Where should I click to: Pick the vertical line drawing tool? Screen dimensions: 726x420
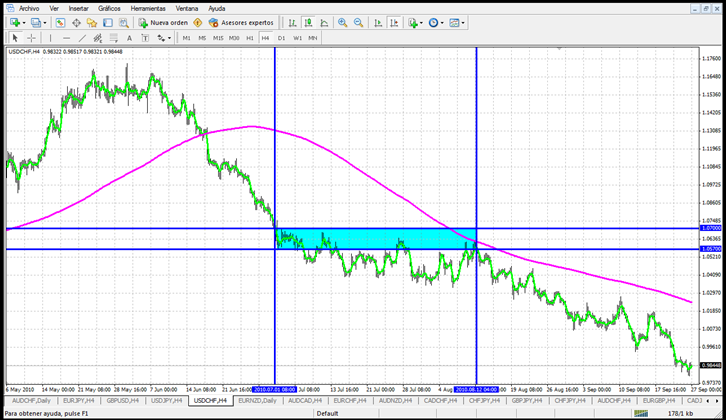pos(52,38)
